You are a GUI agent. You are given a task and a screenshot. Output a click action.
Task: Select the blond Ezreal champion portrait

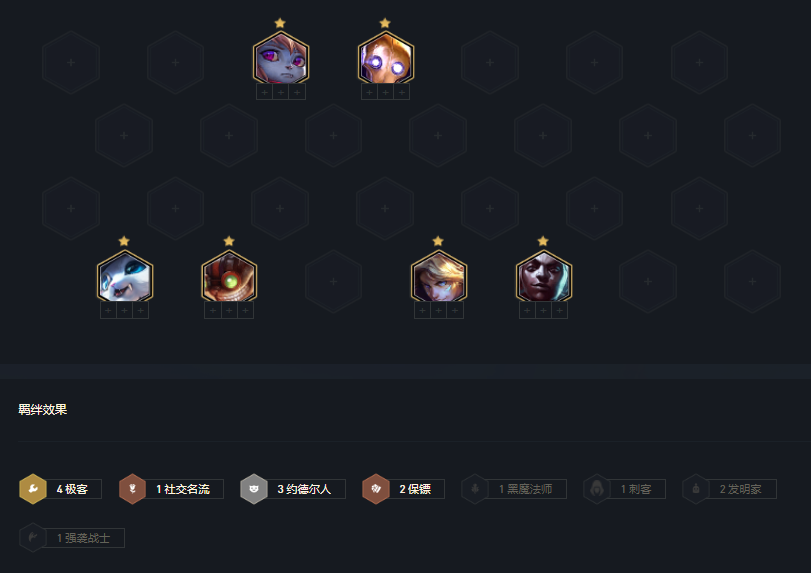click(439, 276)
